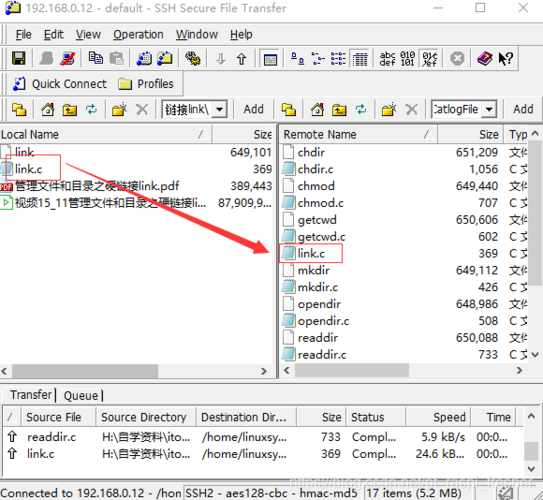Viewport: 543px width, 500px height.
Task: Select the local file named link
Action: click(x=24, y=152)
